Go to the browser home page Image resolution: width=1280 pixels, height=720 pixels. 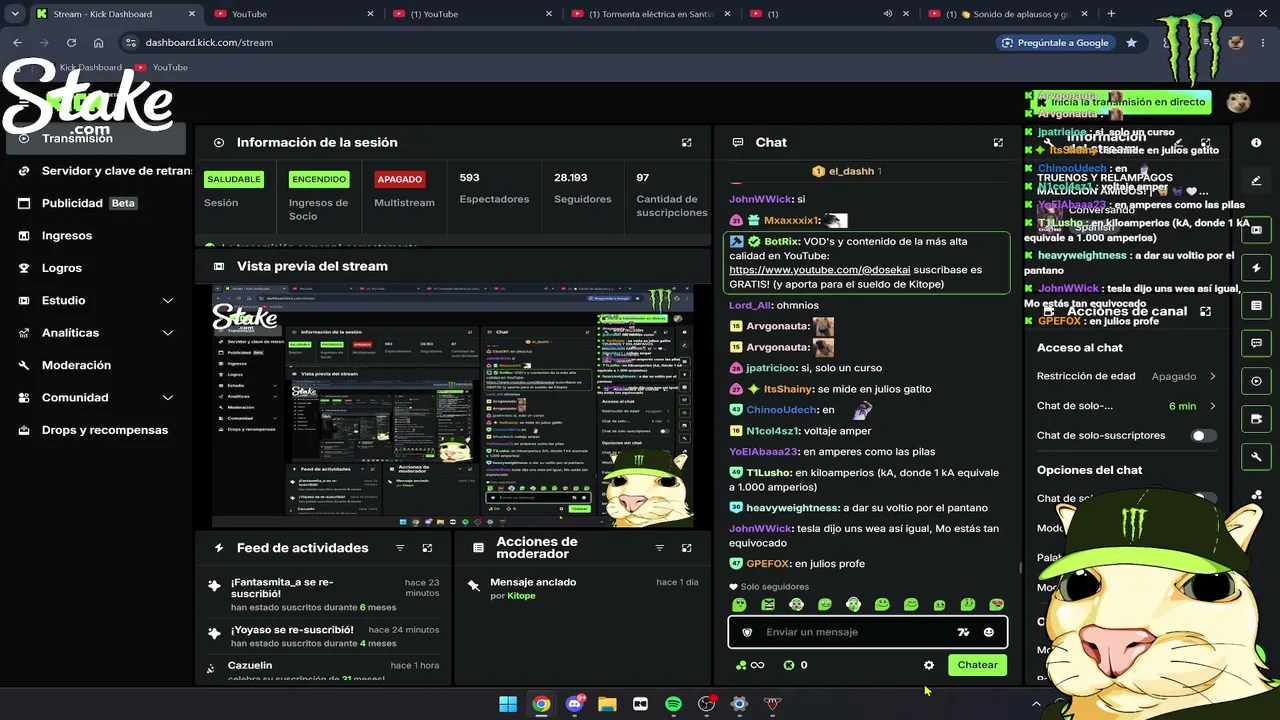pos(98,43)
